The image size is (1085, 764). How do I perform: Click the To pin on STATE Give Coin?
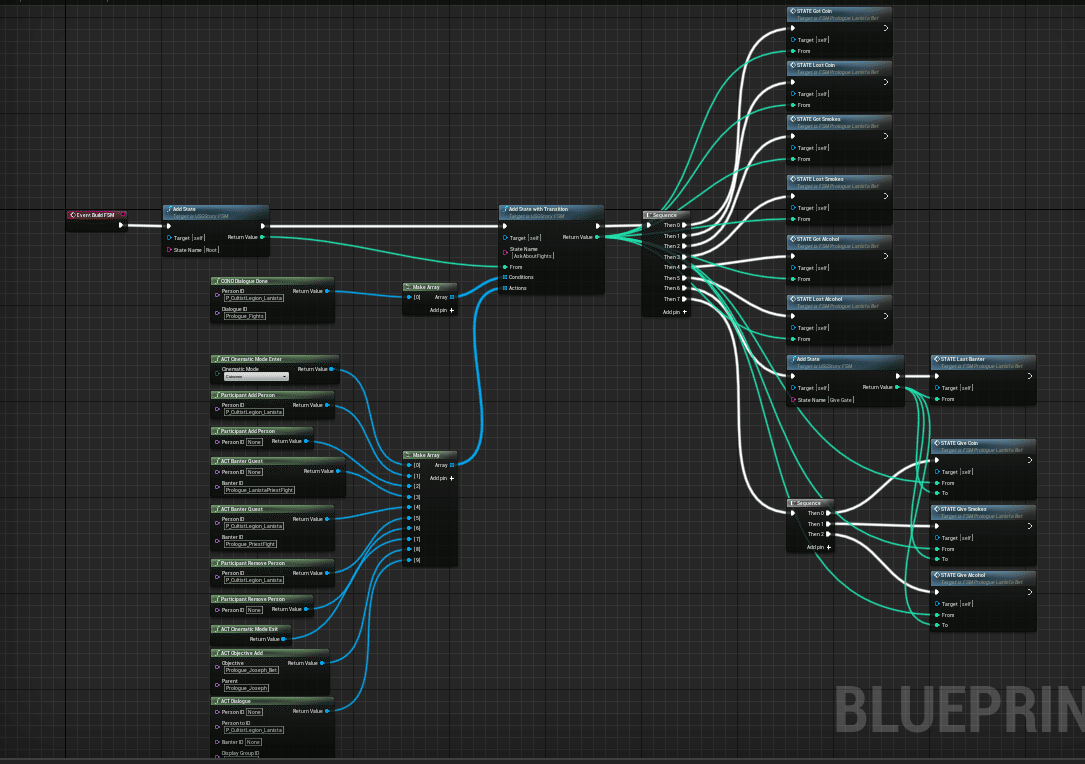[x=937, y=493]
